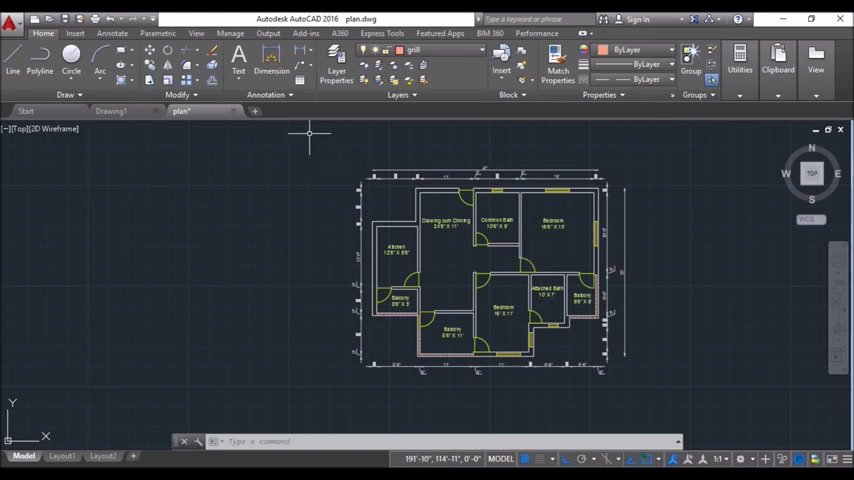
Task: Toggle polar tracking in status bar
Action: pos(582,459)
